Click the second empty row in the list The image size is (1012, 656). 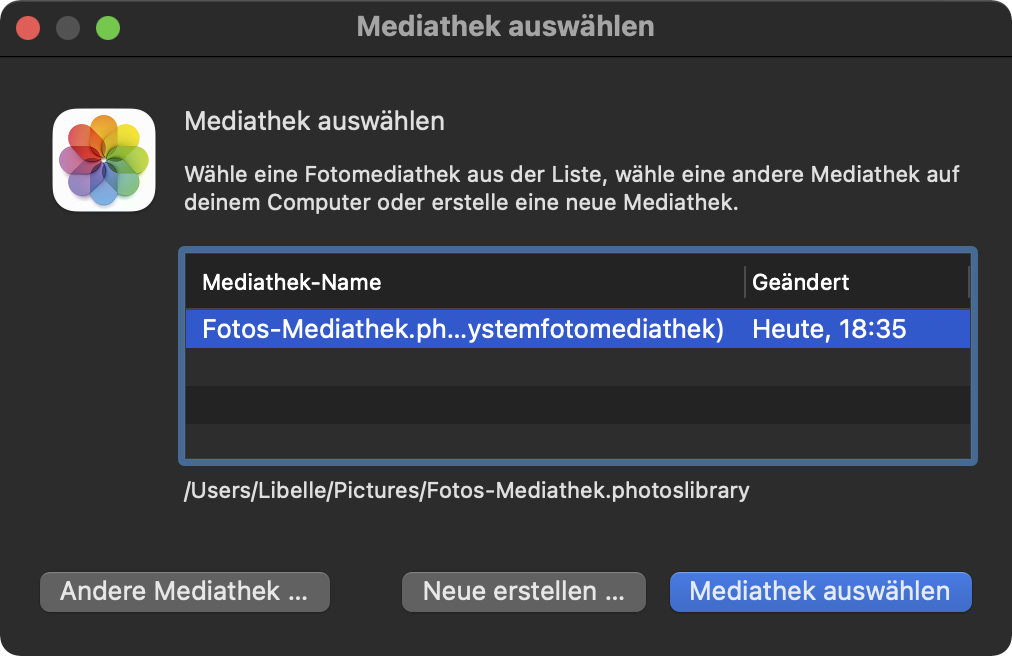(x=577, y=405)
